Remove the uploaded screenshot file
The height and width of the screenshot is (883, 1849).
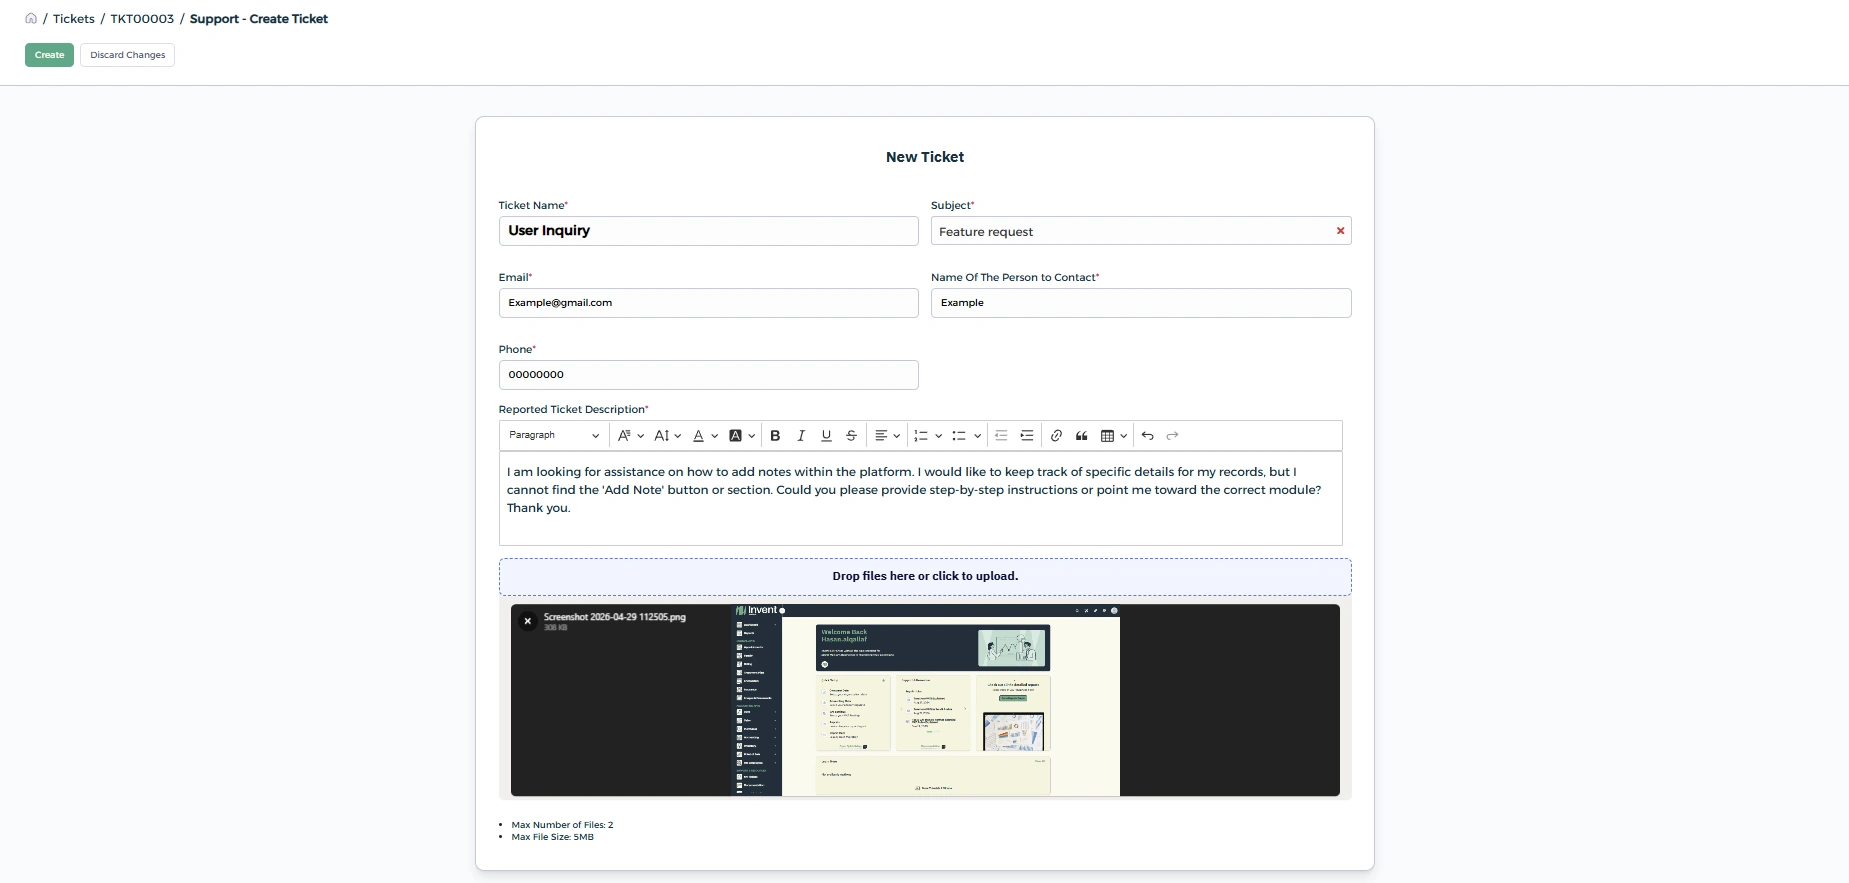(x=528, y=621)
